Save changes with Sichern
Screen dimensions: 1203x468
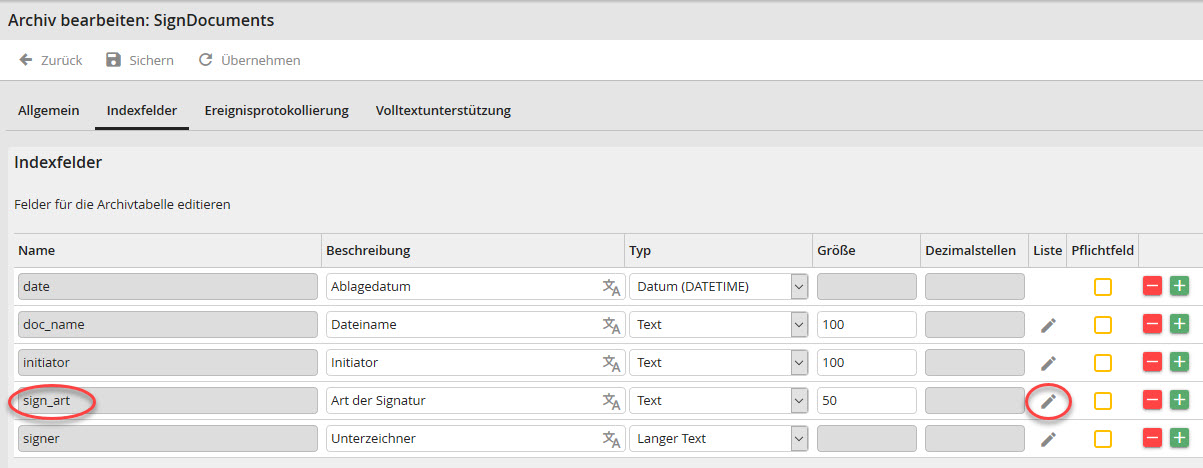140,60
